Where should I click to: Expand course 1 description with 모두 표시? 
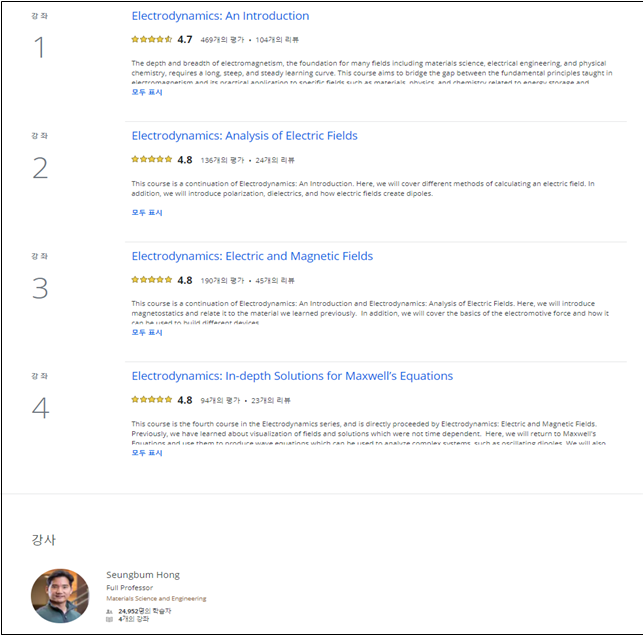click(147, 92)
